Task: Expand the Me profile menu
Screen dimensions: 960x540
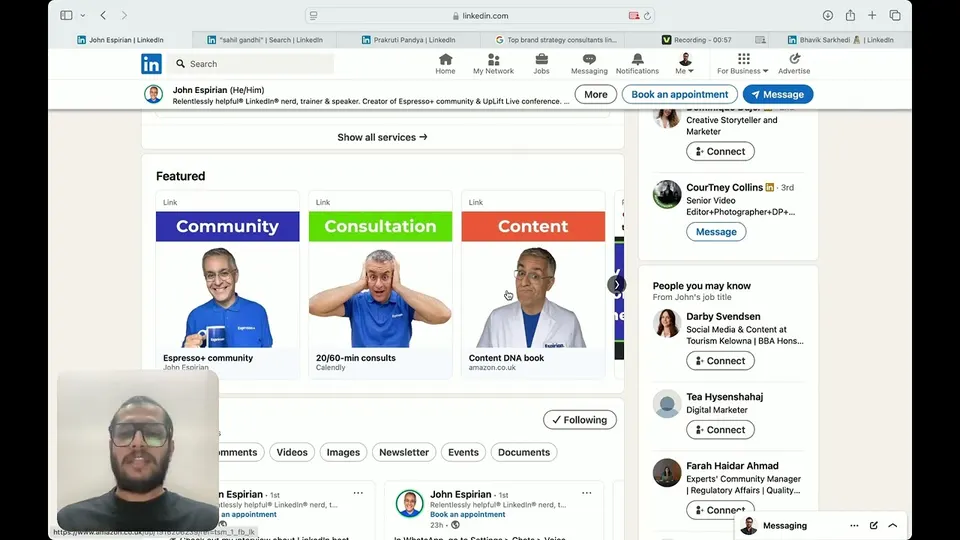Action: coord(684,64)
